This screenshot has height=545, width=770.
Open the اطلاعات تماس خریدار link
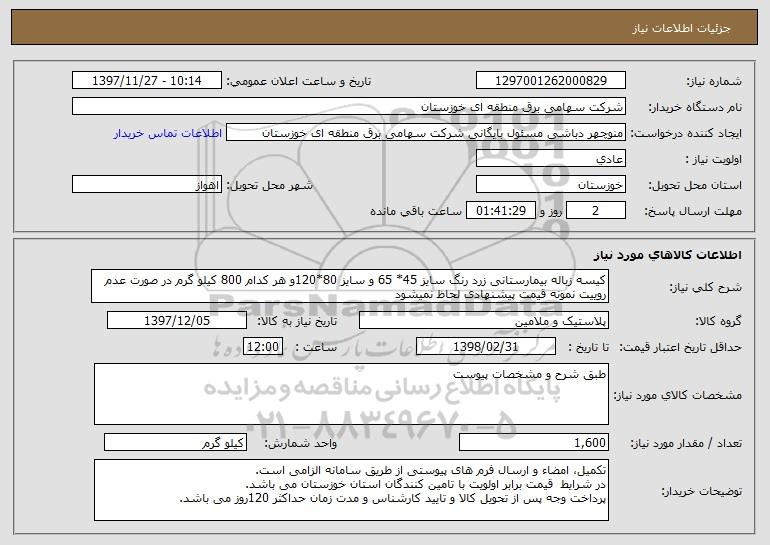click(168, 133)
